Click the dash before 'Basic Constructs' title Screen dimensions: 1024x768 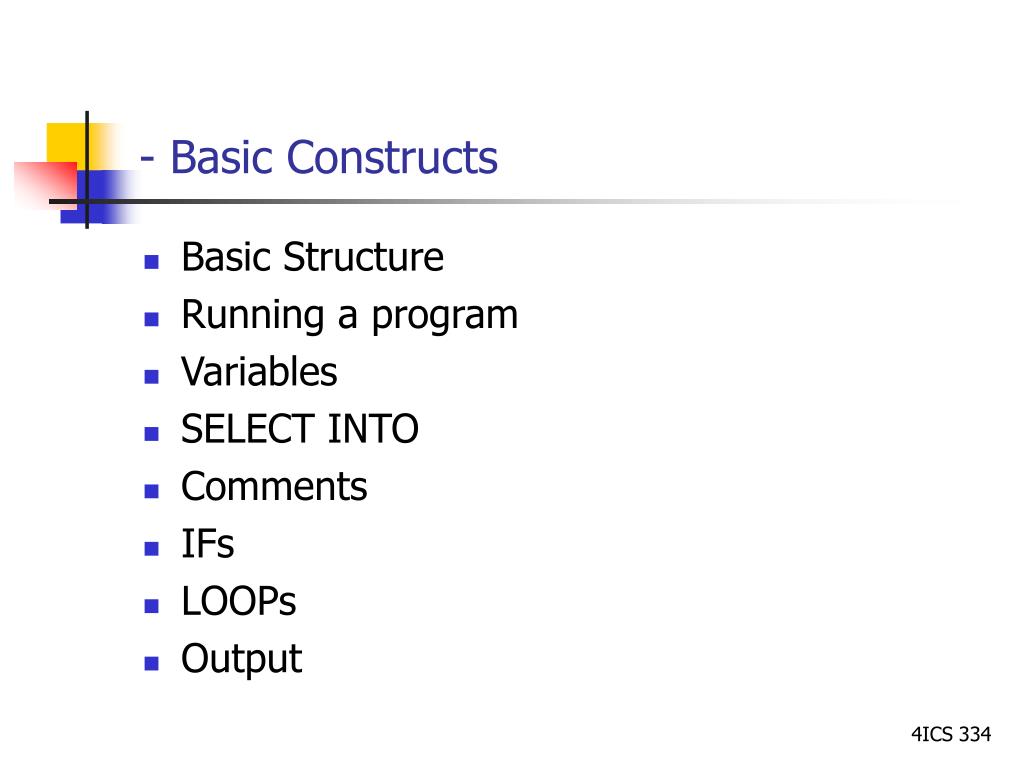tap(148, 159)
